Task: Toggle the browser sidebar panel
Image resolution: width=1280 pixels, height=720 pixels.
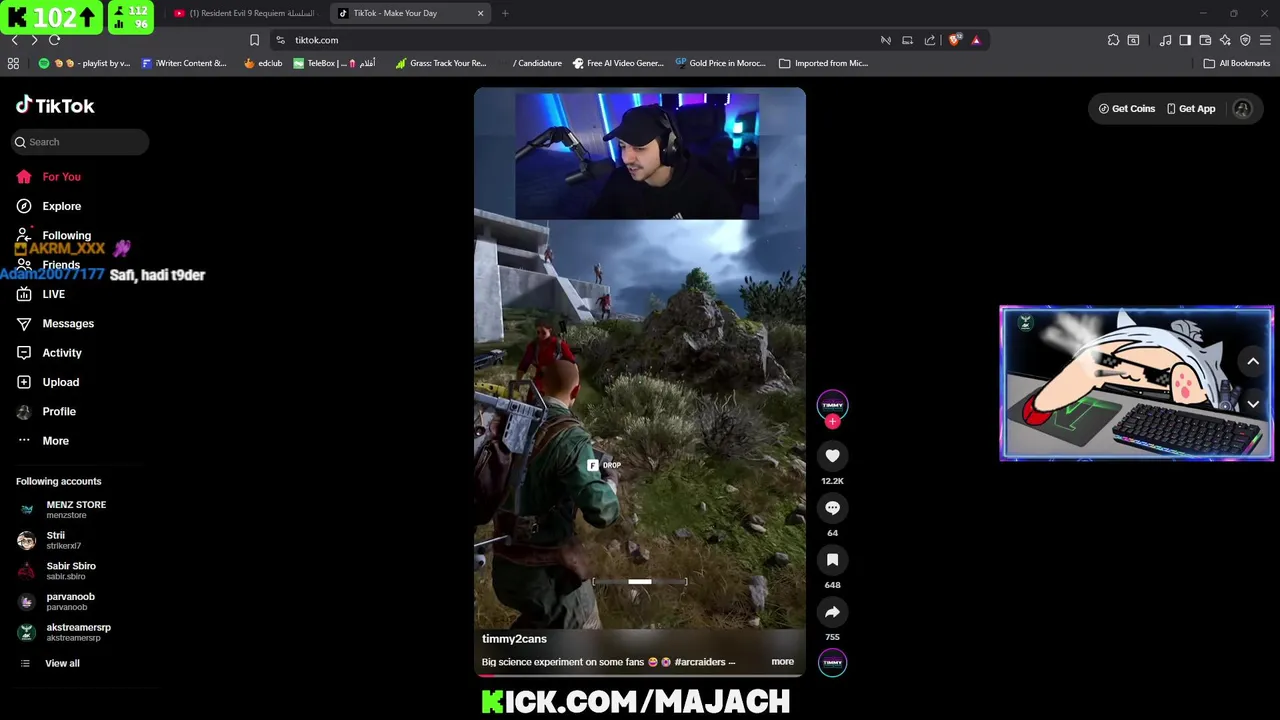Action: tap(1185, 40)
